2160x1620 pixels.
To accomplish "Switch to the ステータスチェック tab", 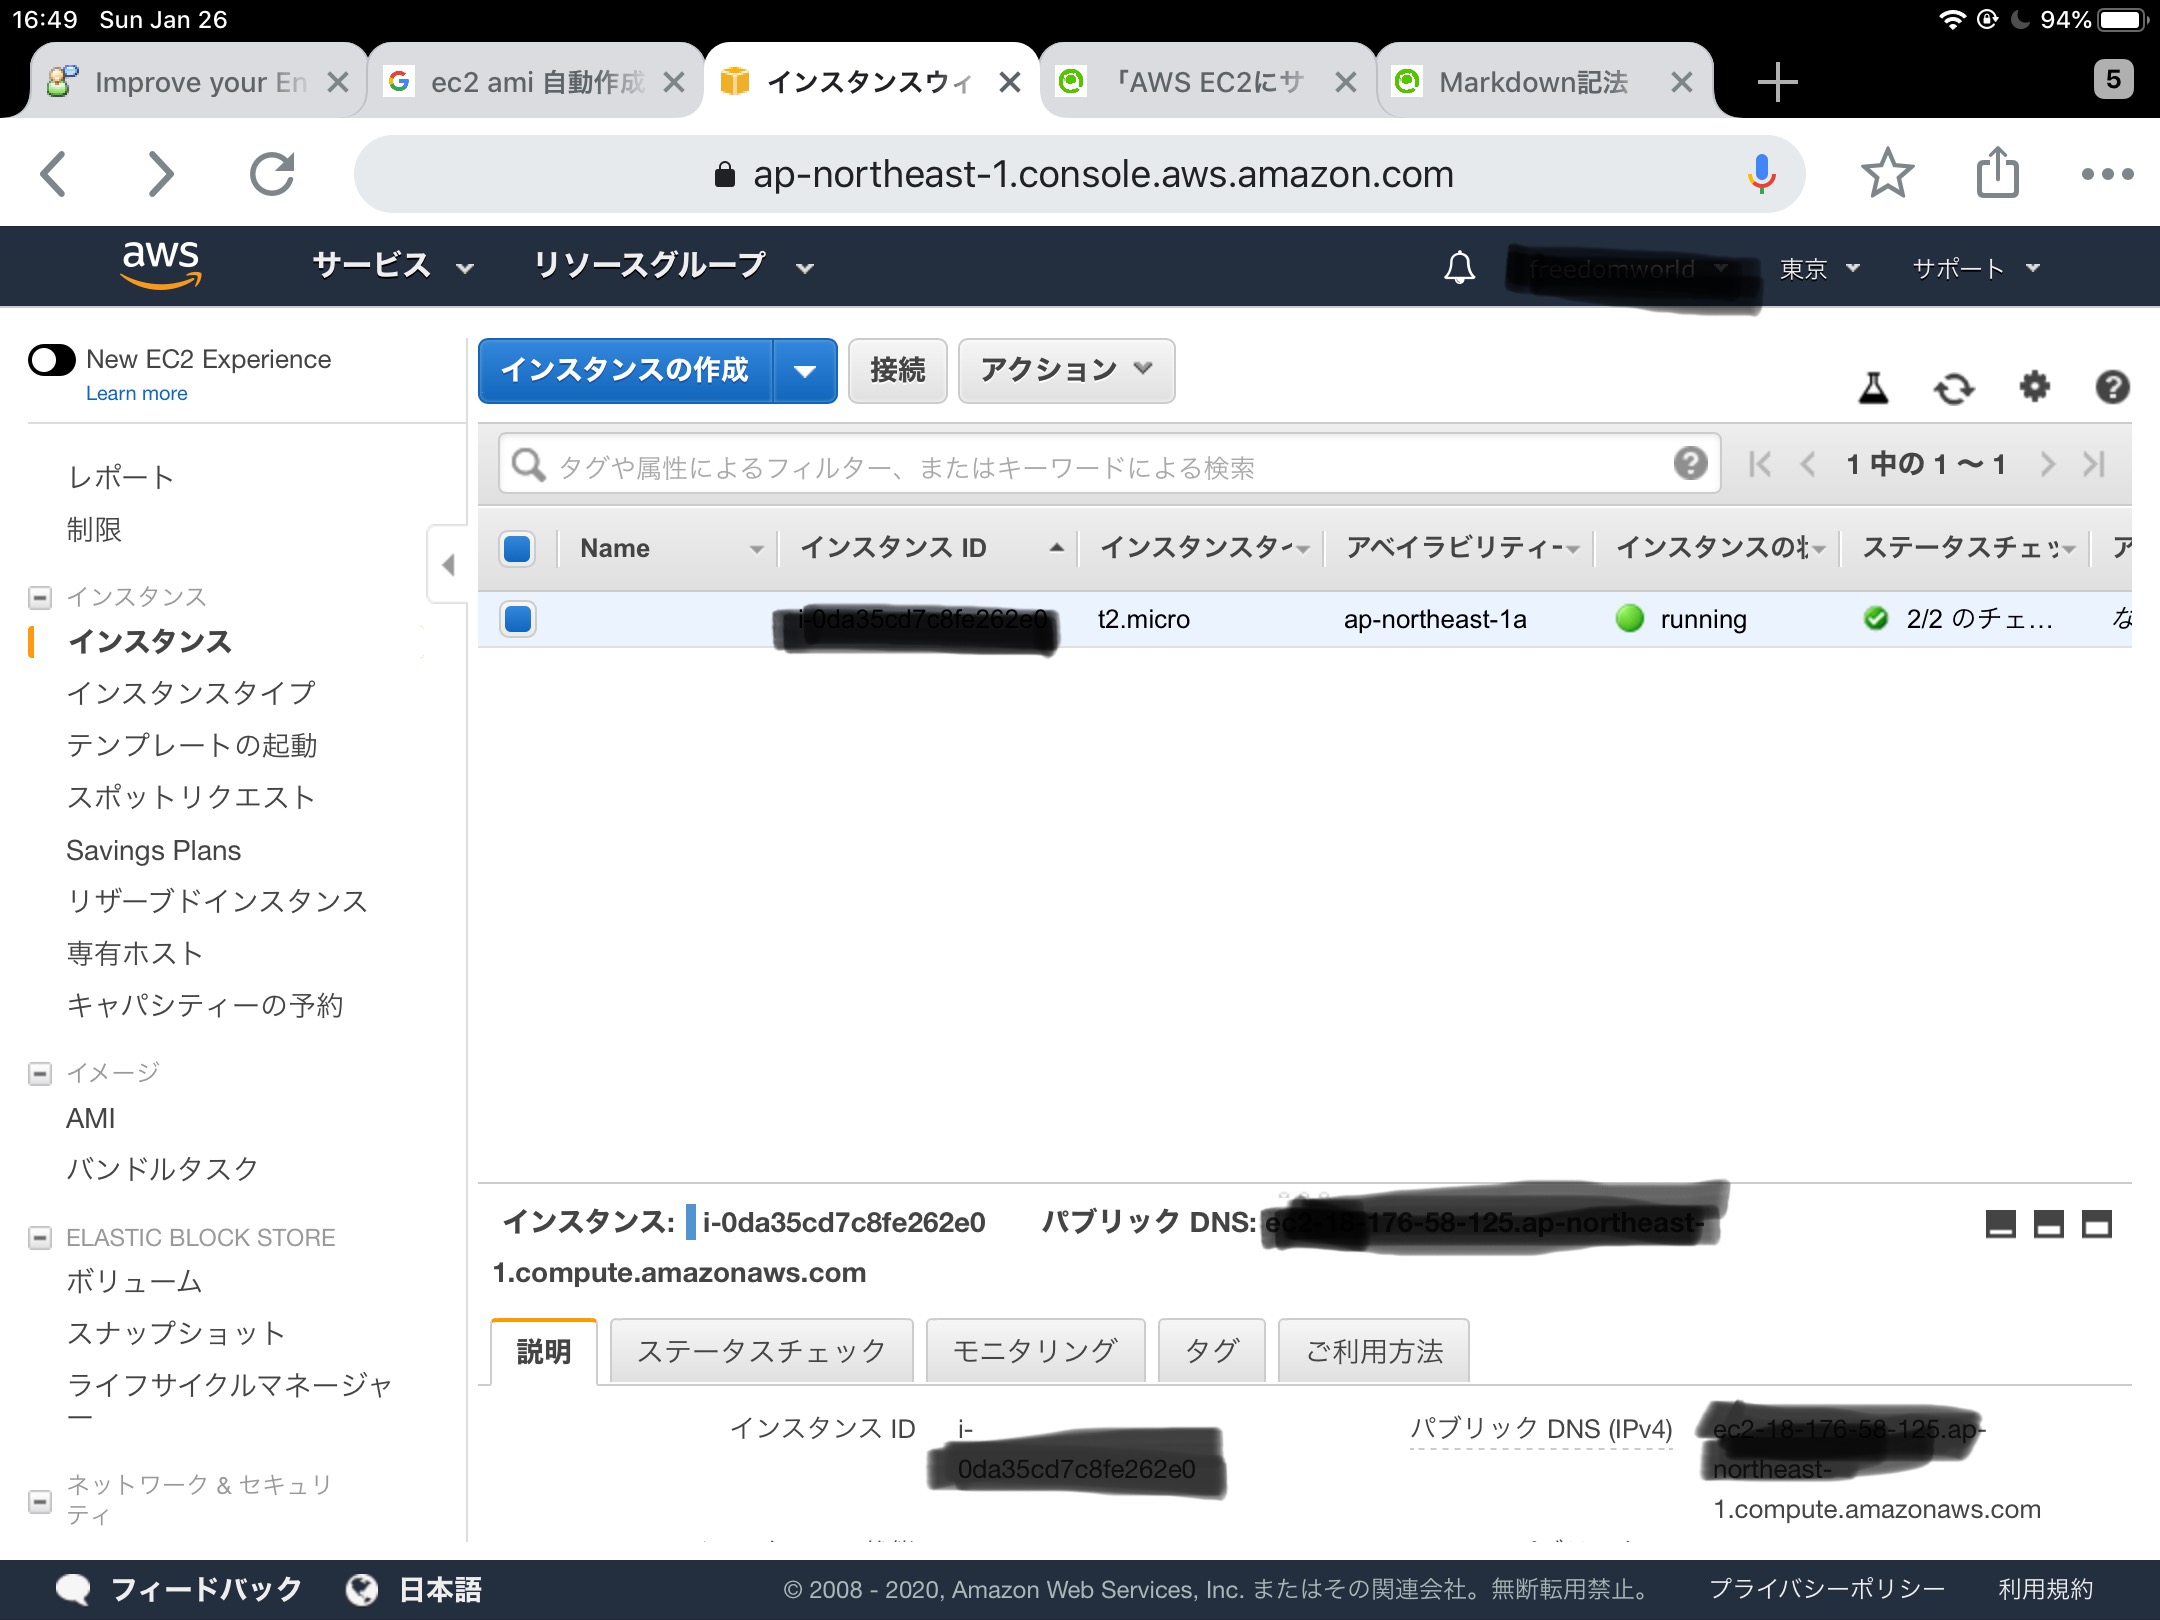I will point(761,1352).
